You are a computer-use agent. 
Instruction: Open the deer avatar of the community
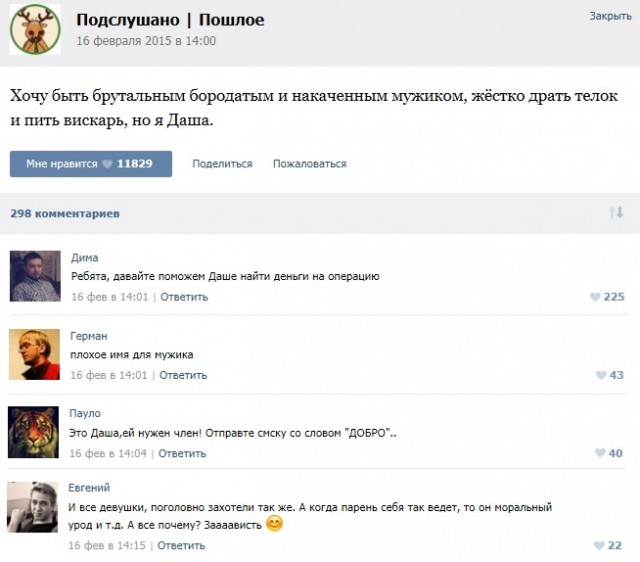click(36, 29)
